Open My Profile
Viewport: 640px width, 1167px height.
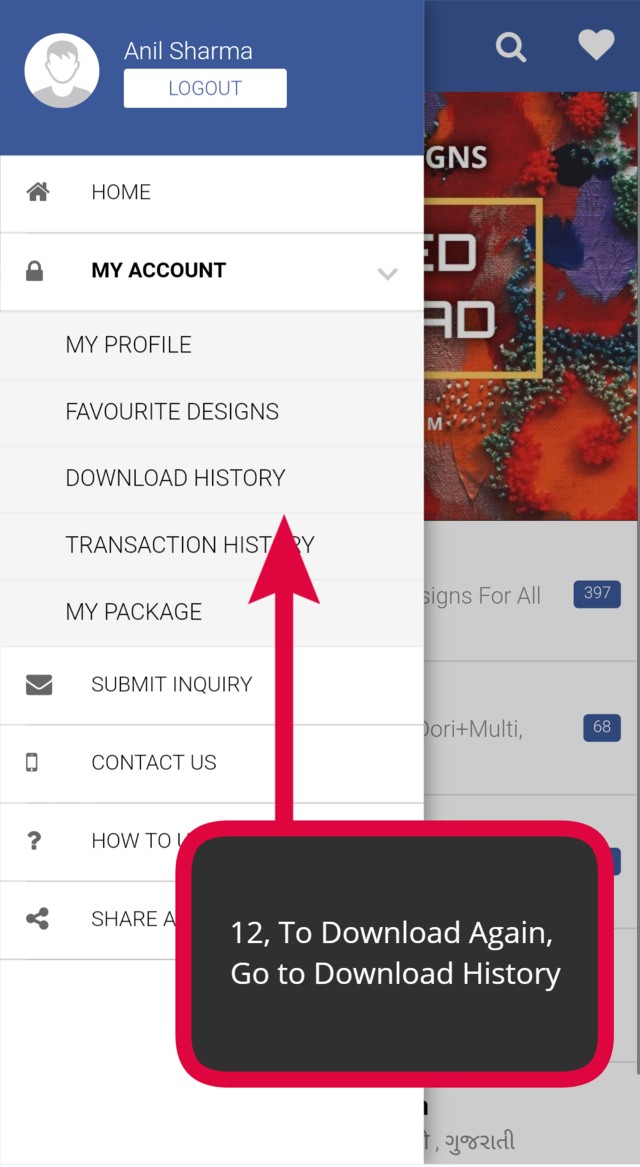pos(212,345)
